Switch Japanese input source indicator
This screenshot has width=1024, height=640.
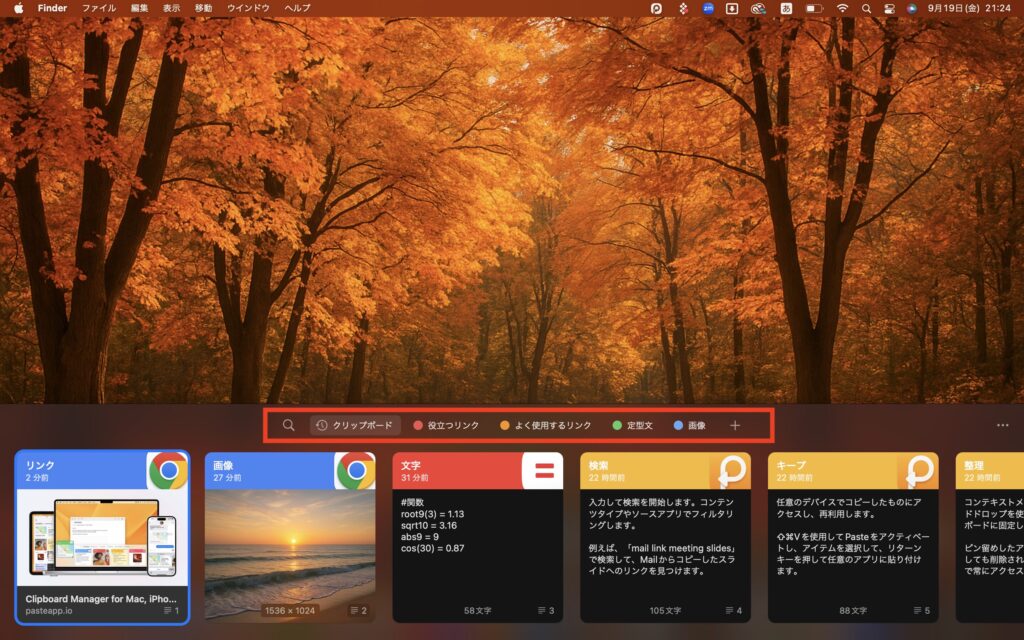786,8
